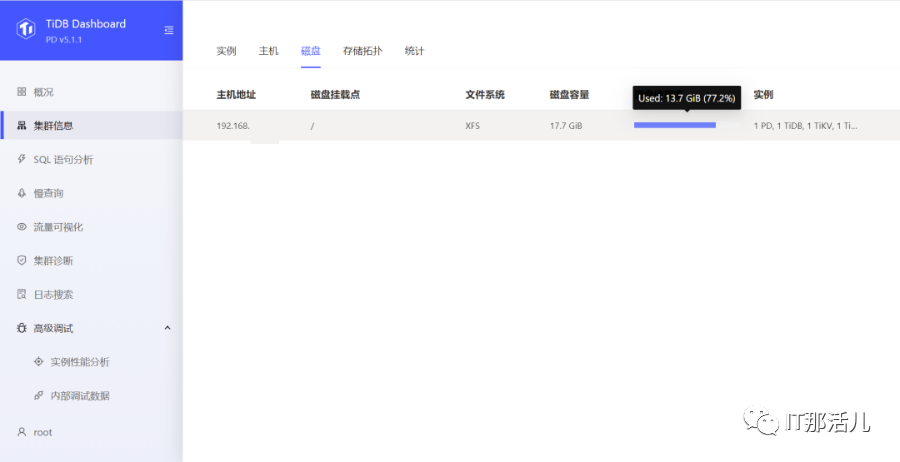Switch to the 存储拓扑 tab
Viewport: 900px width, 462px height.
362,51
